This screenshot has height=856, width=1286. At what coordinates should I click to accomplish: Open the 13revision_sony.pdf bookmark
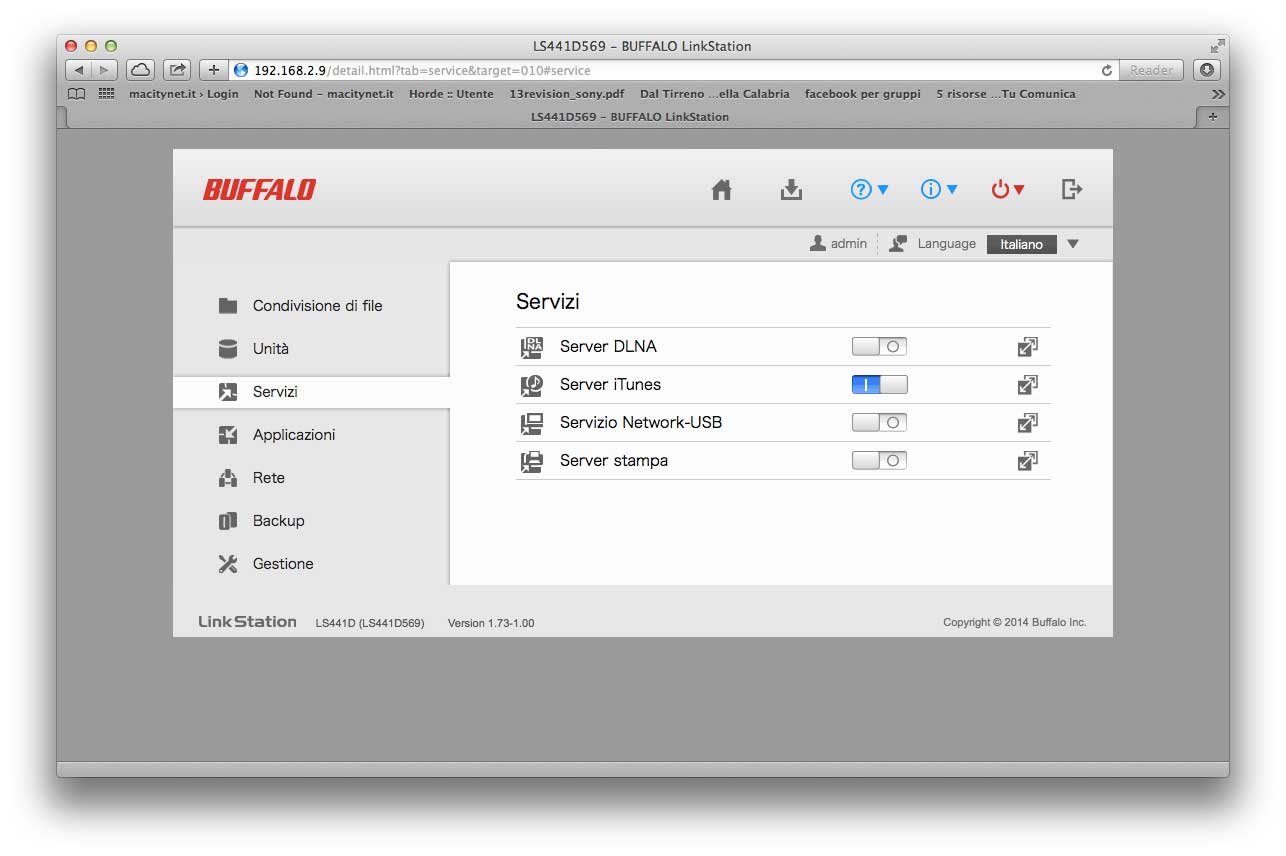point(567,94)
